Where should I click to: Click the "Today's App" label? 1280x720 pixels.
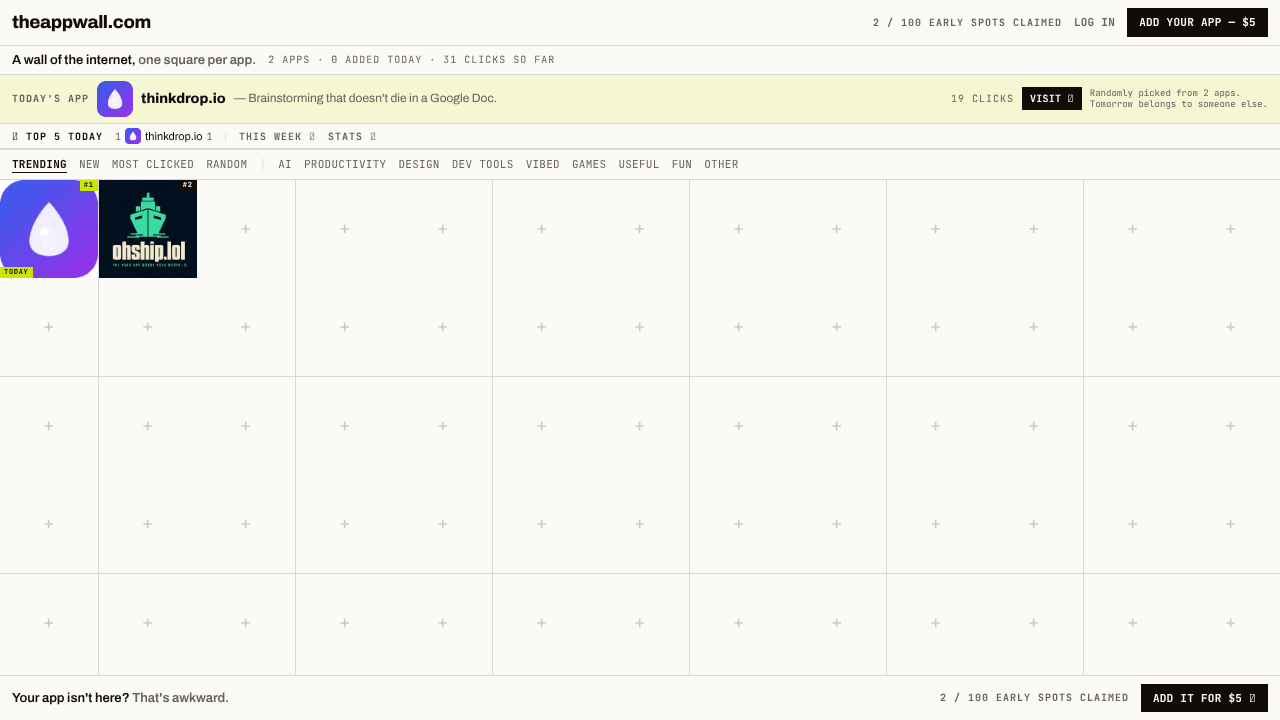coord(50,99)
